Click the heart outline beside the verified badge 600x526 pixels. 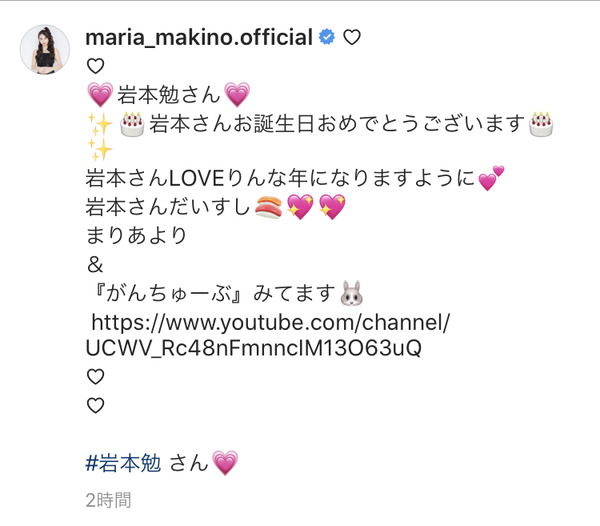[352, 37]
